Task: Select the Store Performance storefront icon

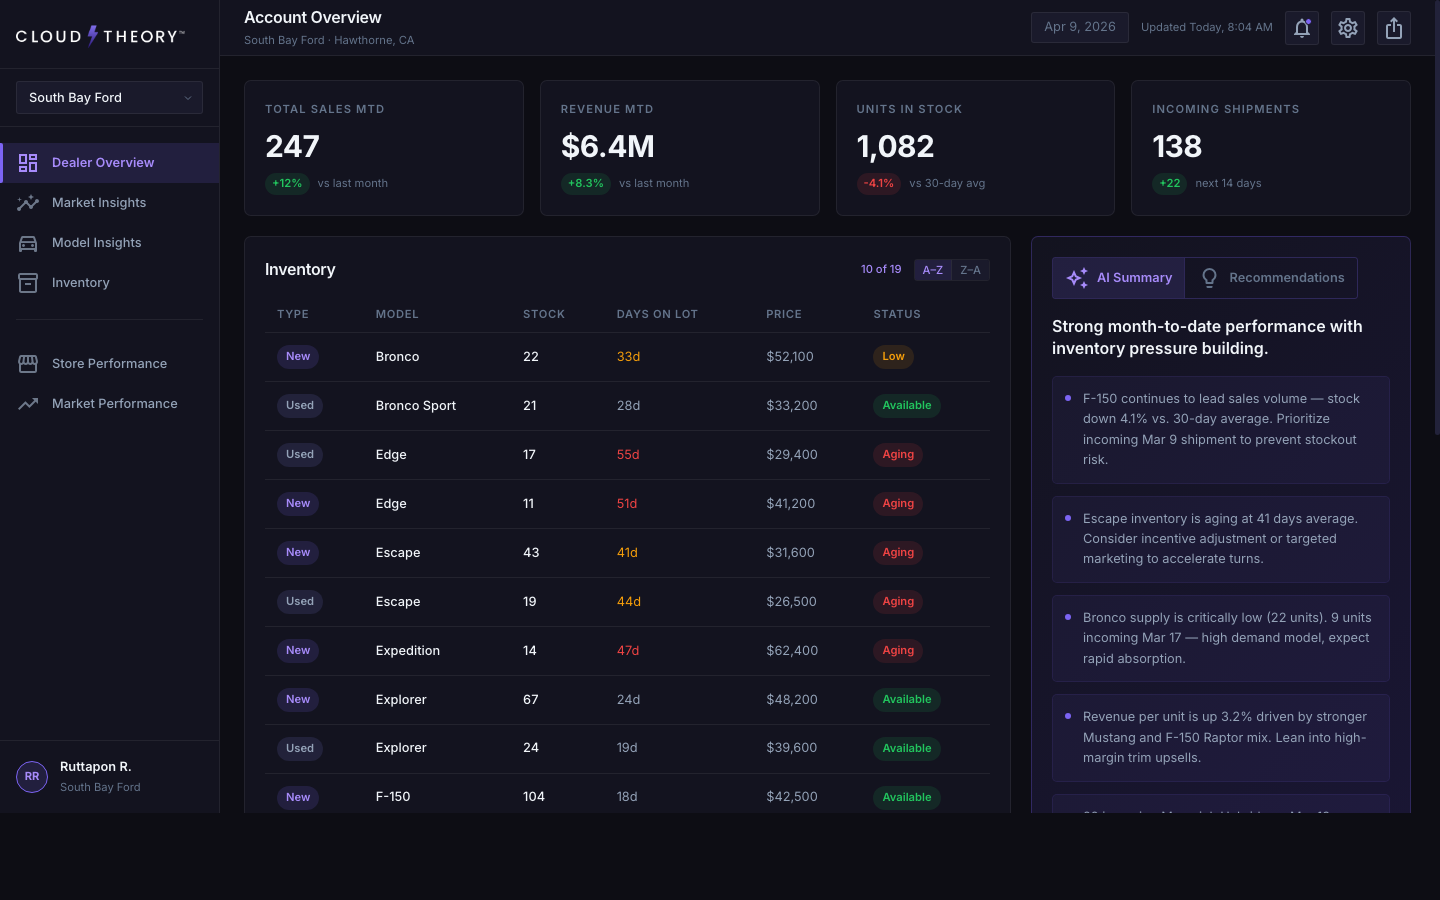Action: pyautogui.click(x=28, y=363)
